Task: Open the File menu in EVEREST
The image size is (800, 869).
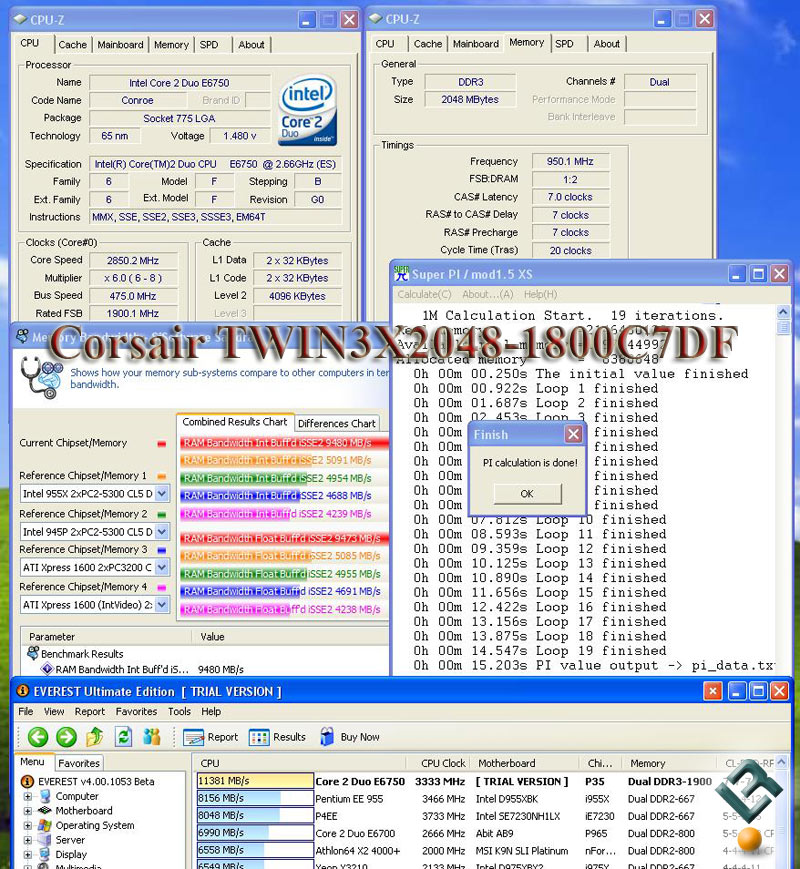Action: (26, 711)
